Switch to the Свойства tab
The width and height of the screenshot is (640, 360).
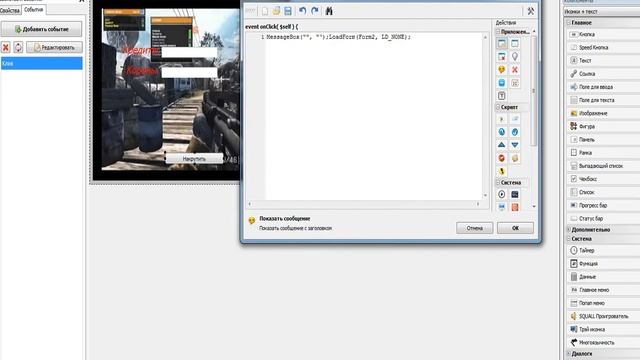click(x=10, y=10)
